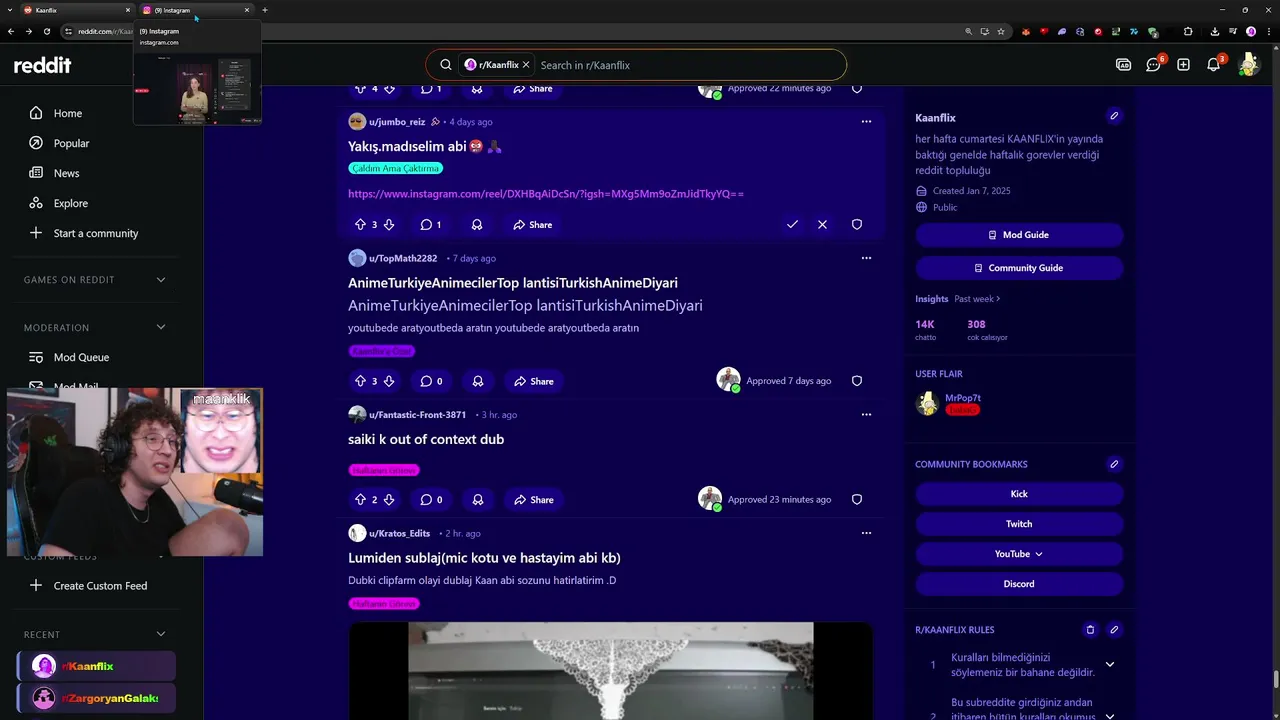Upvote the jumbo_reiz post
Viewport: 1280px width, 720px height.
[360, 225]
